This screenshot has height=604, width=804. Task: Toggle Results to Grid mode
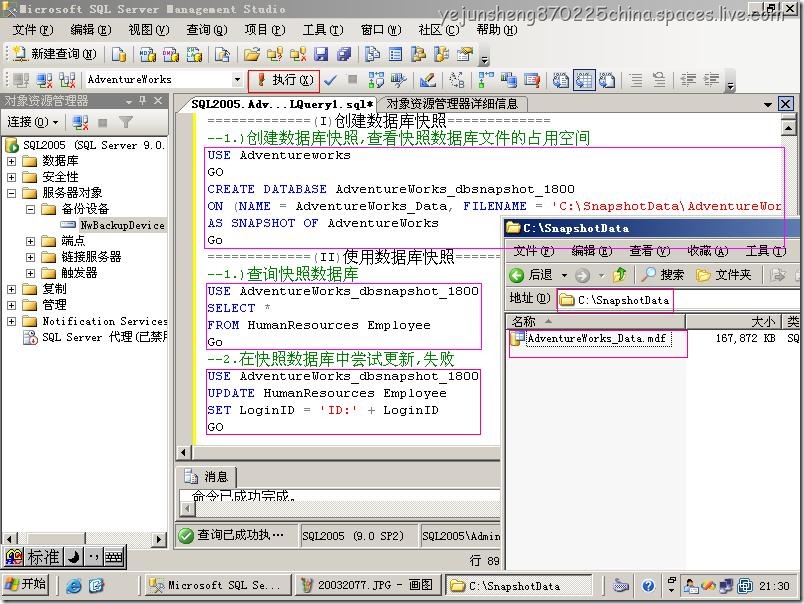584,80
